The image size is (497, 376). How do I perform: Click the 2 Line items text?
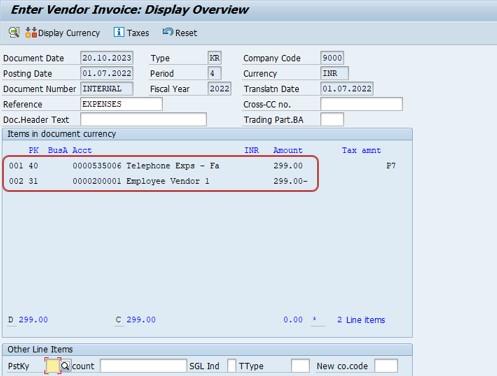(x=361, y=320)
